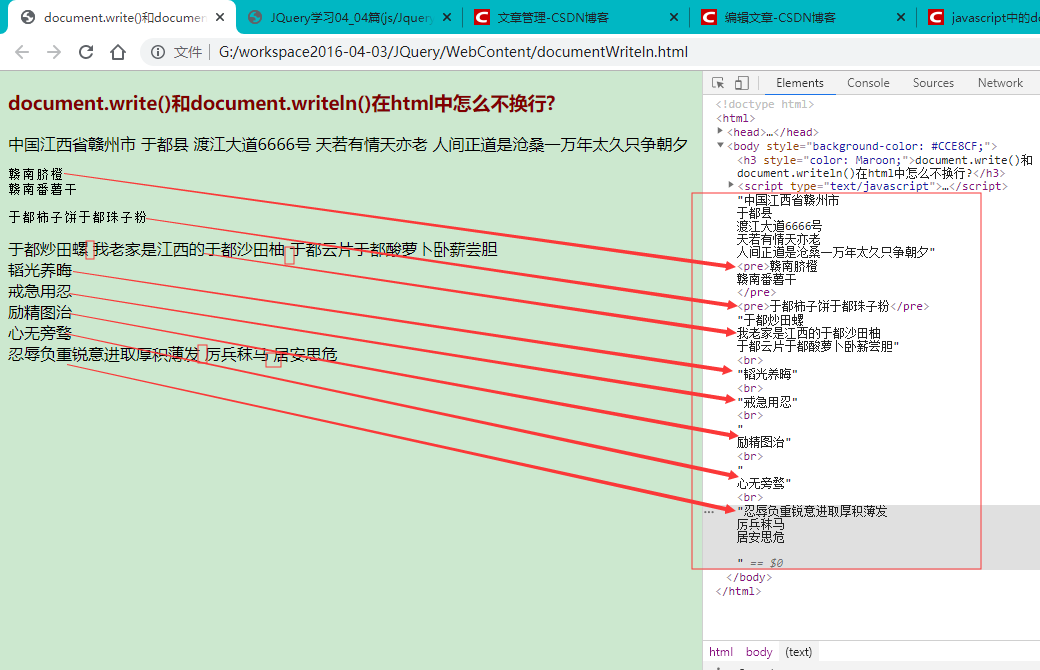Screen dimensions: 1040x670
Task: Click the page text line starting 于都炒田螺
Action: click(x=253, y=249)
